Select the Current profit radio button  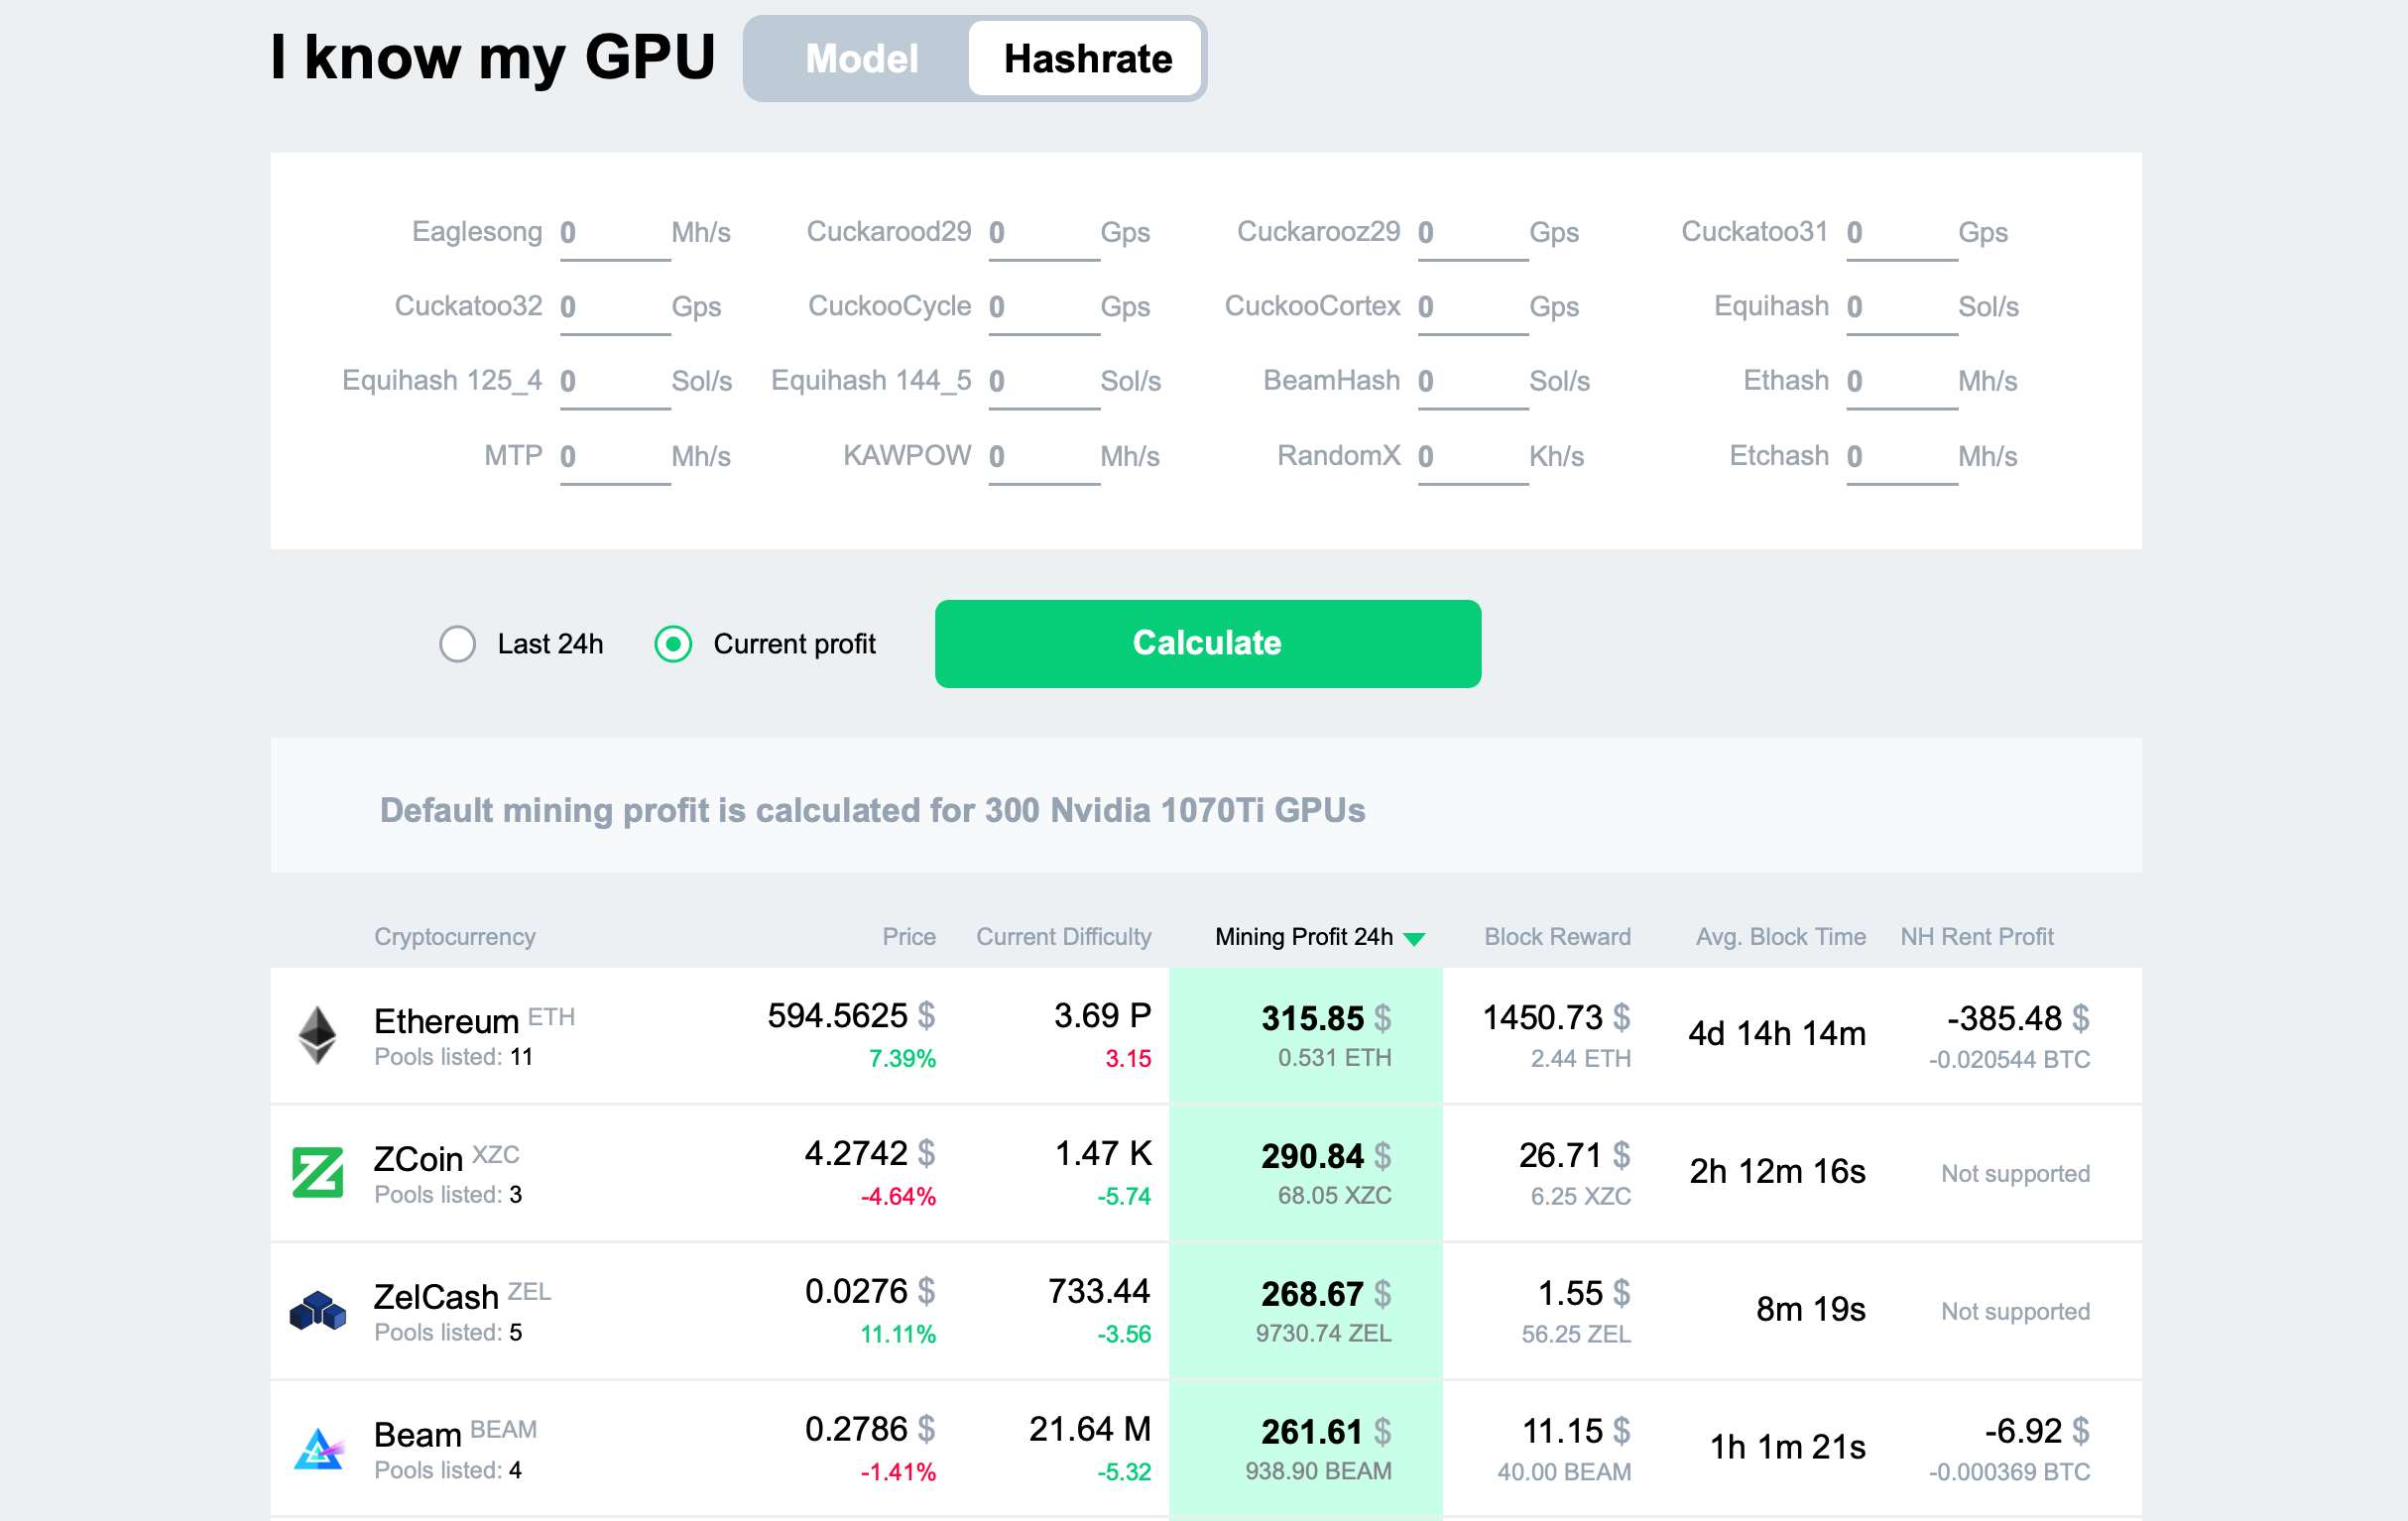[673, 643]
